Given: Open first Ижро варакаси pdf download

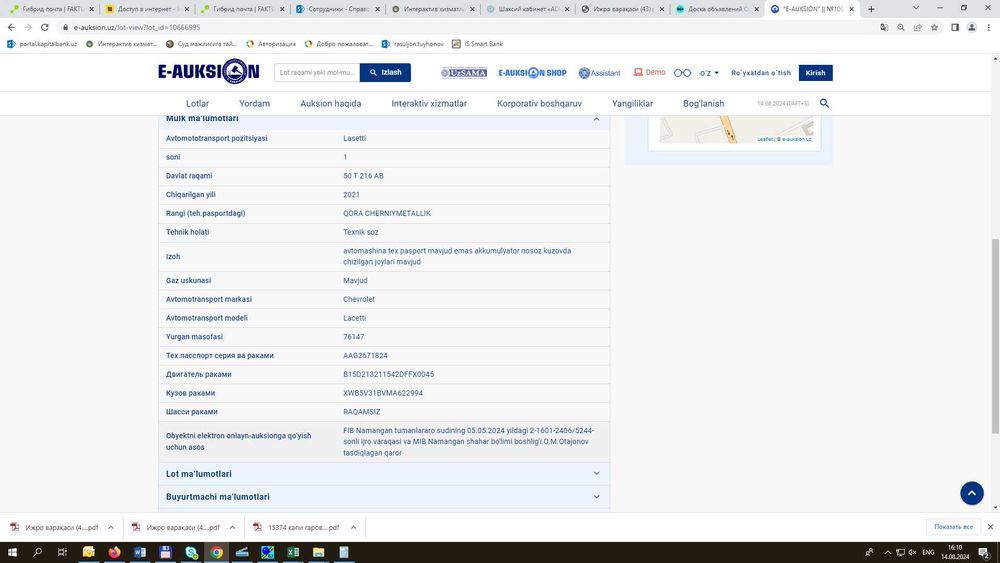Looking at the screenshot, I should pyautogui.click(x=55, y=527).
